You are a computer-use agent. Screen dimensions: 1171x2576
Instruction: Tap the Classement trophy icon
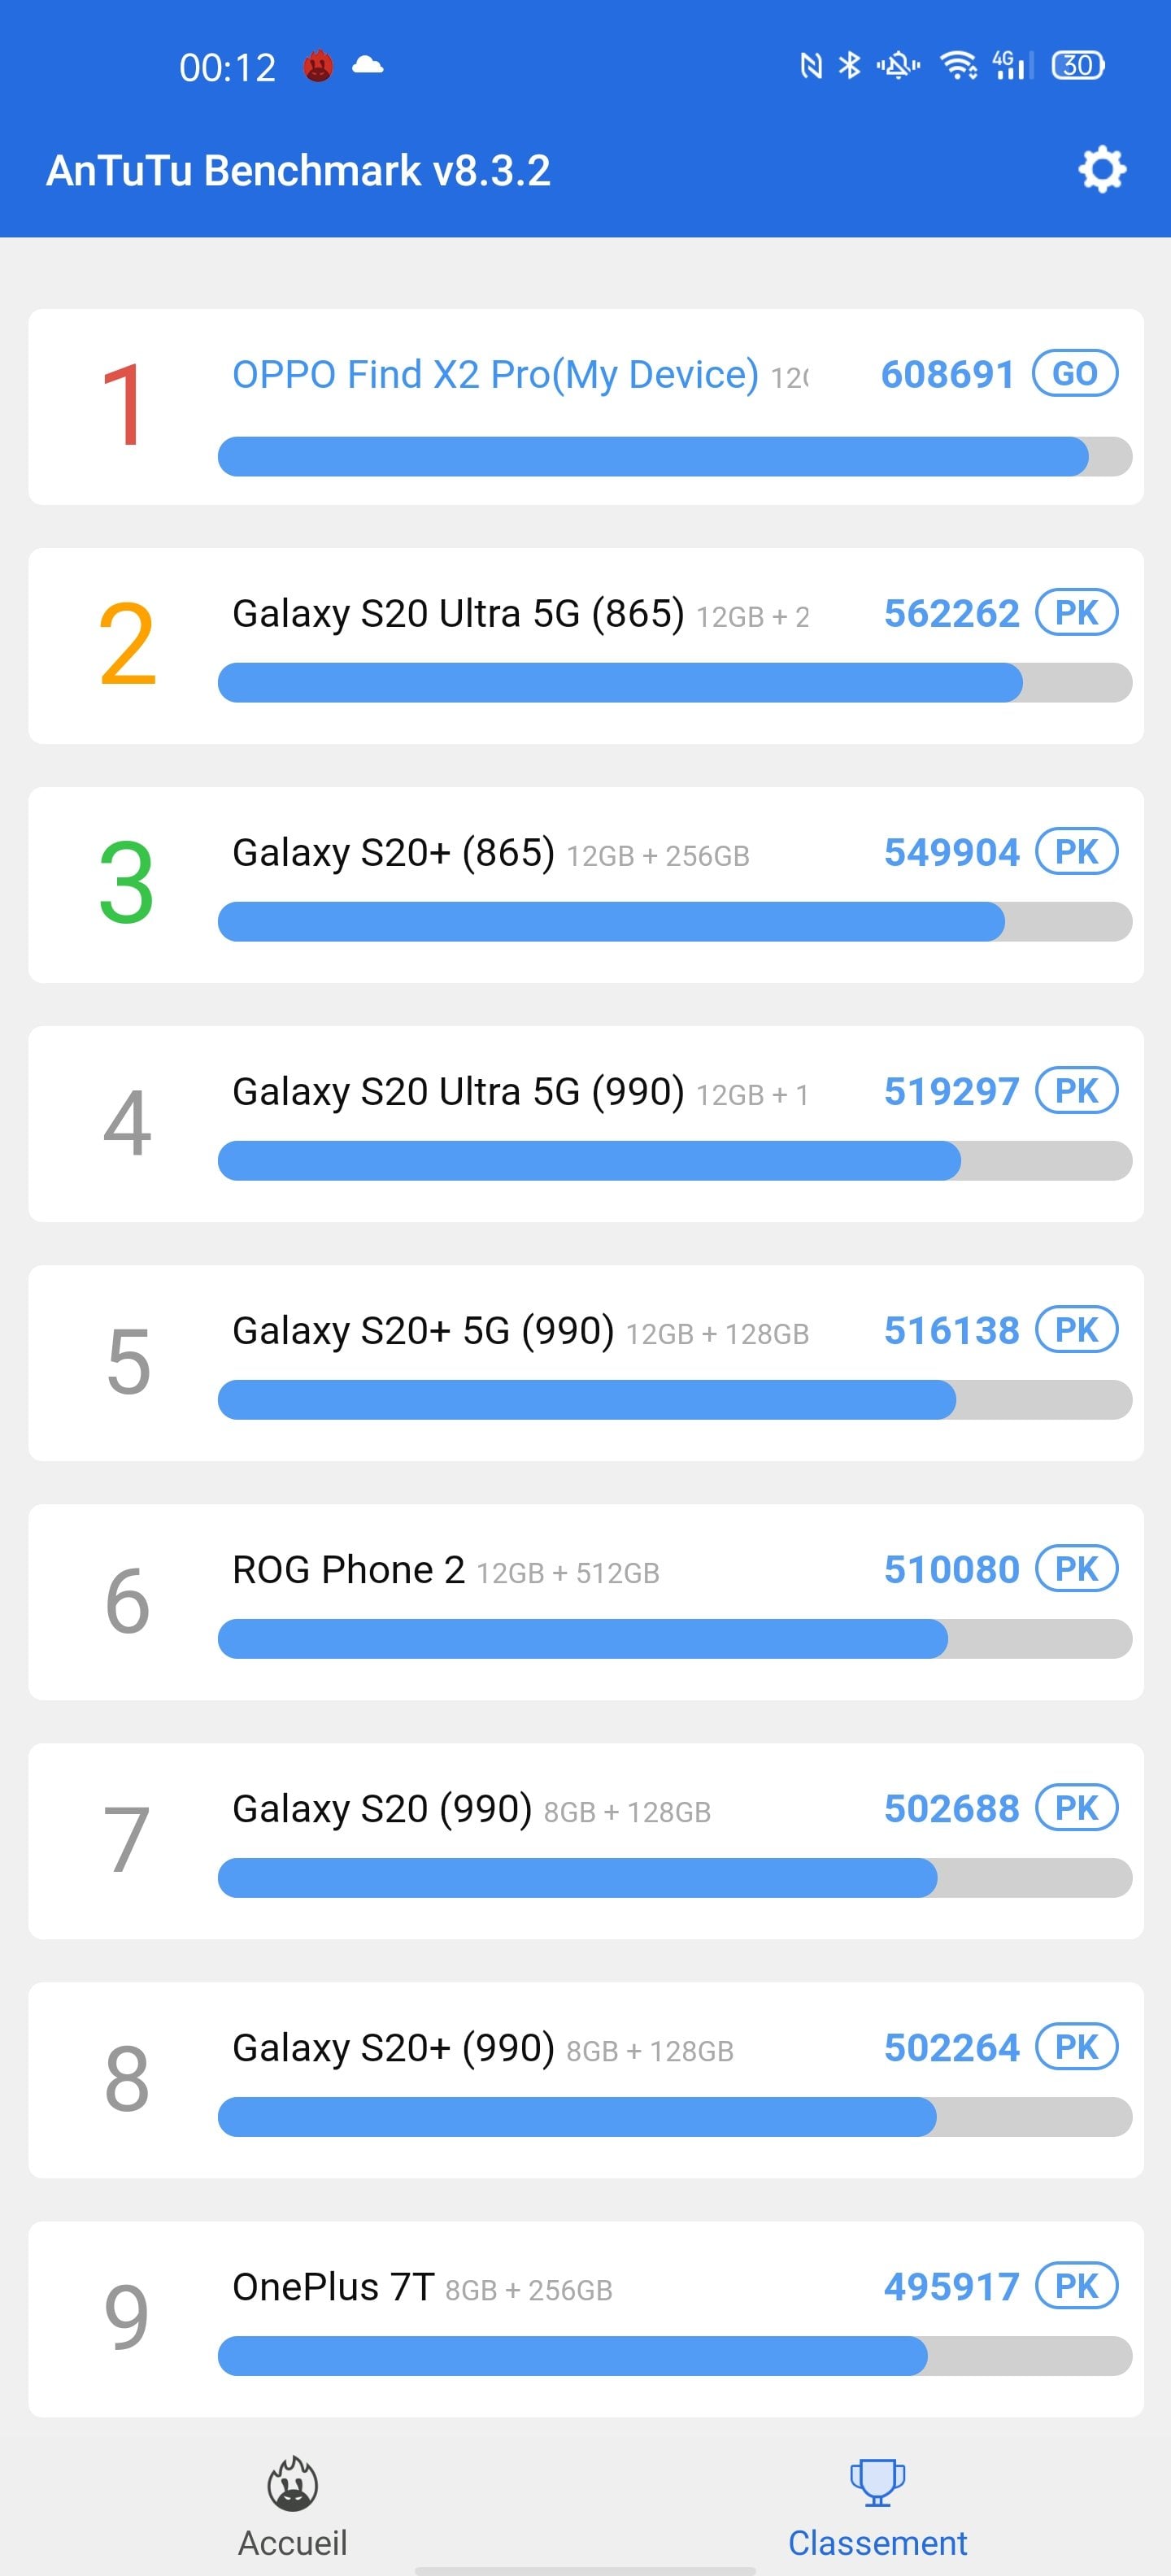pyautogui.click(x=877, y=2482)
